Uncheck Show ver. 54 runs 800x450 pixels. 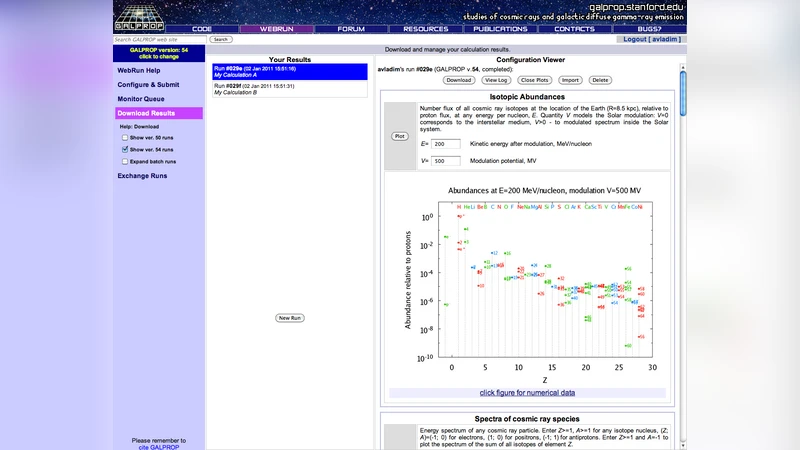(125, 149)
